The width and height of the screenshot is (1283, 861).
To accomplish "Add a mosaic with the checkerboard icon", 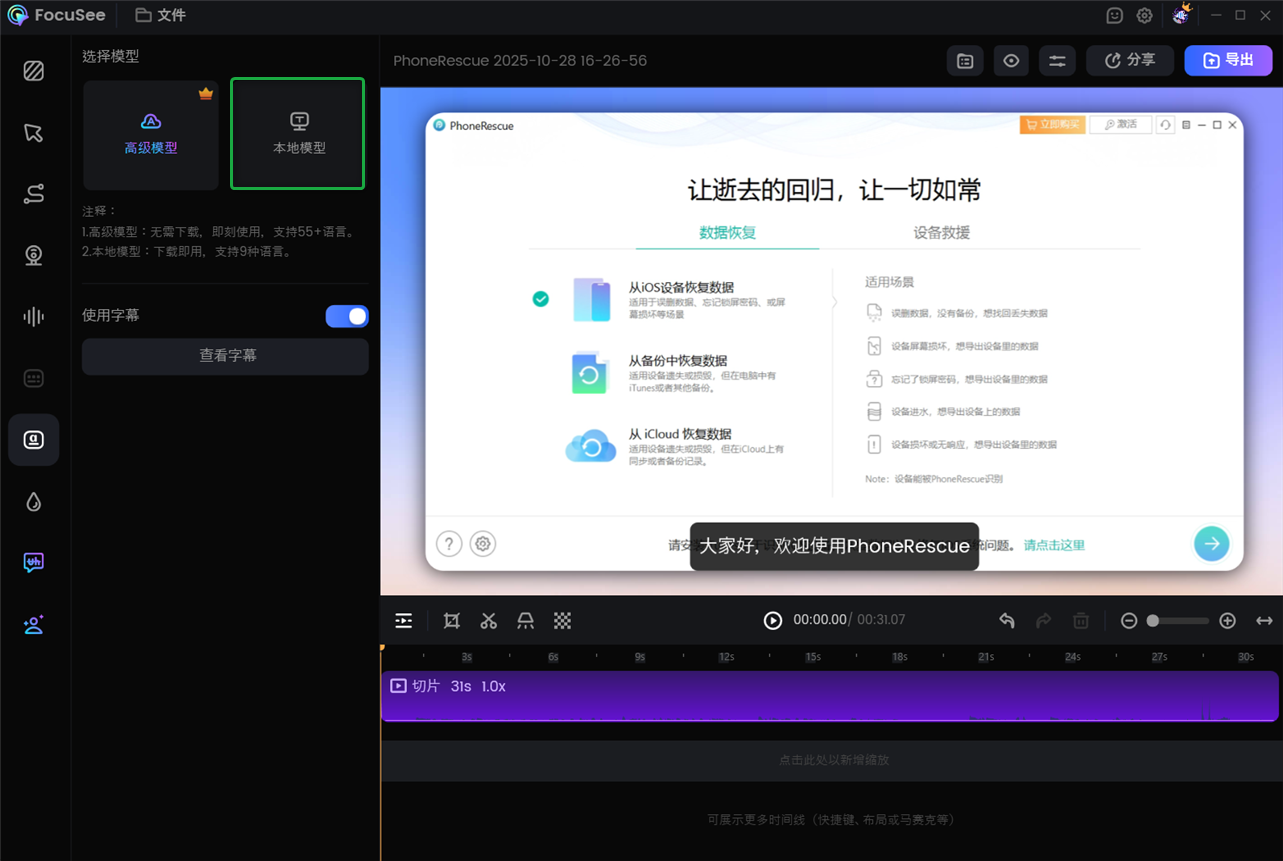I will 563,621.
